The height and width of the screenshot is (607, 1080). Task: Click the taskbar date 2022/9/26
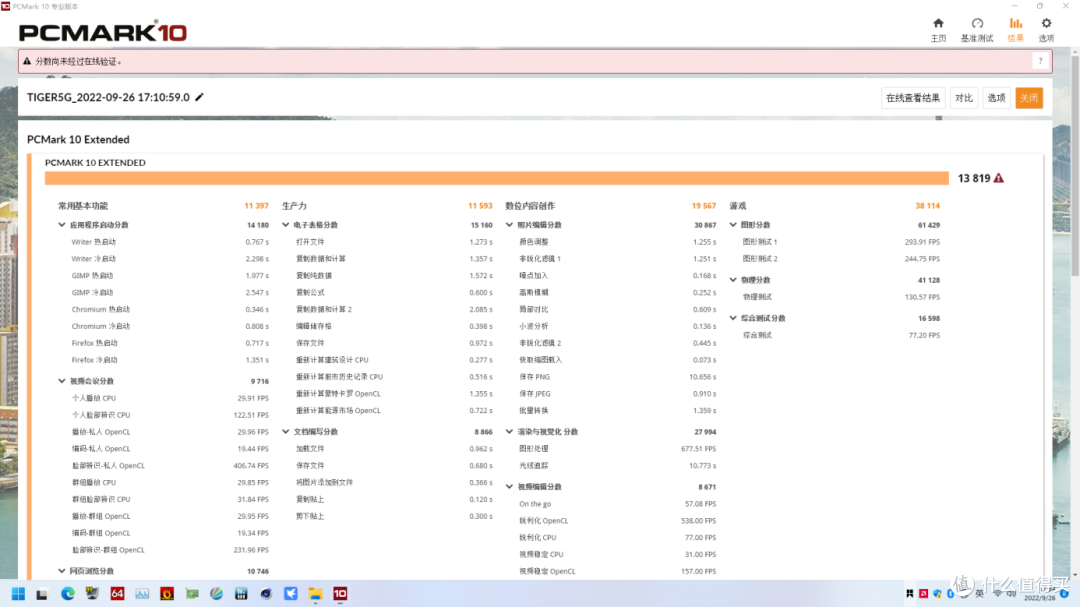pyautogui.click(x=1039, y=598)
